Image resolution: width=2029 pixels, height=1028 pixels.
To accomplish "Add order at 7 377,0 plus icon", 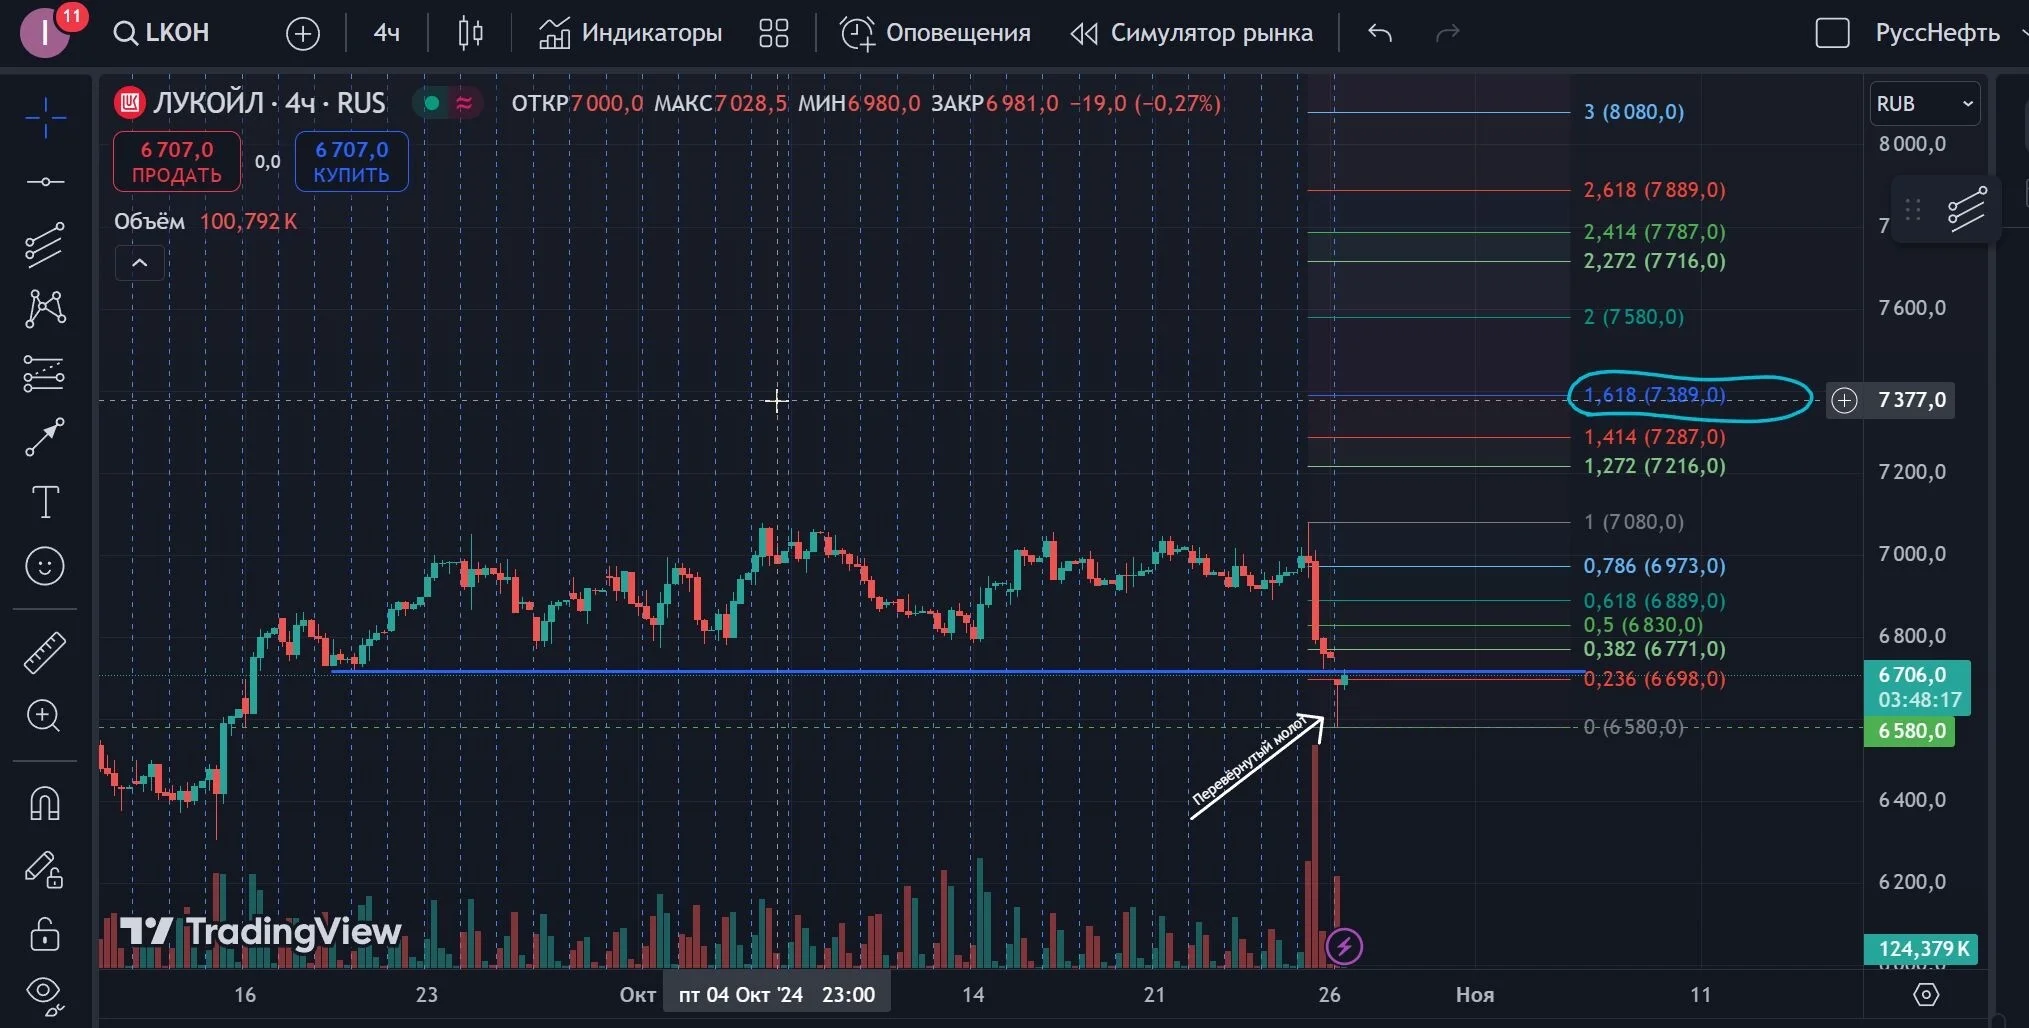I will click(x=1844, y=401).
